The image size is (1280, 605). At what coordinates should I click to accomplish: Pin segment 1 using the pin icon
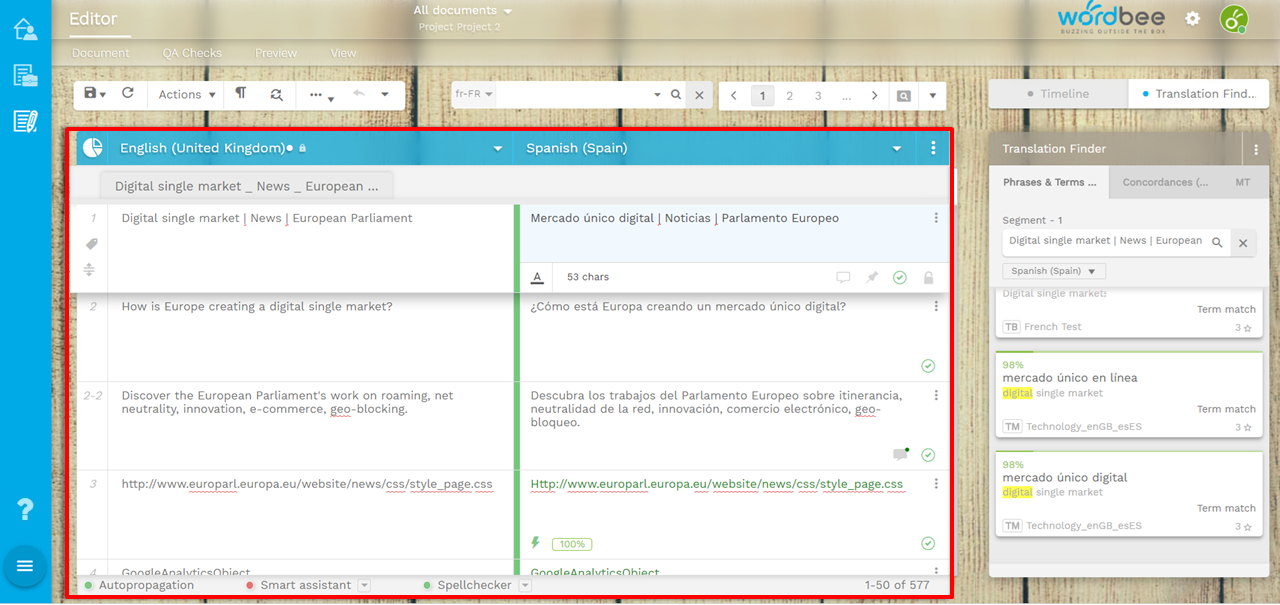[x=871, y=277]
